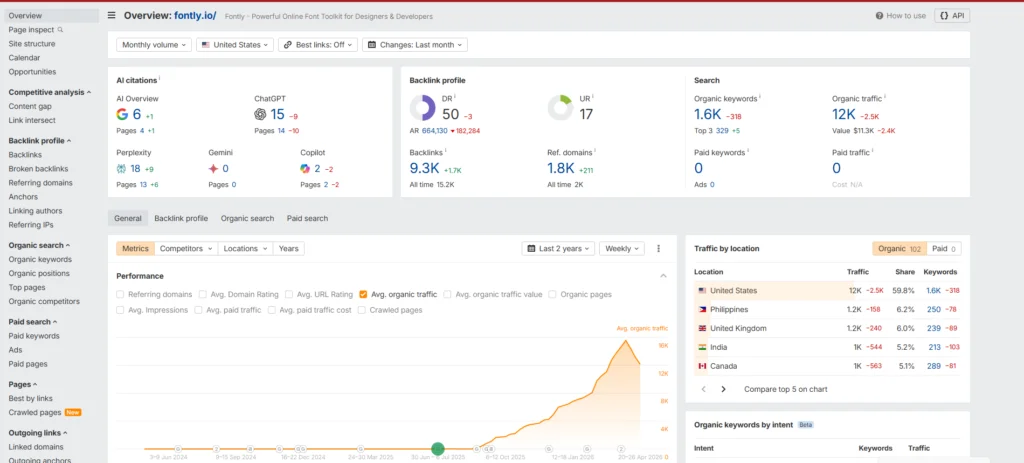Viewport: 1024px width, 463px height.
Task: Open Broken backlinks in sidebar
Action: coord(39,168)
